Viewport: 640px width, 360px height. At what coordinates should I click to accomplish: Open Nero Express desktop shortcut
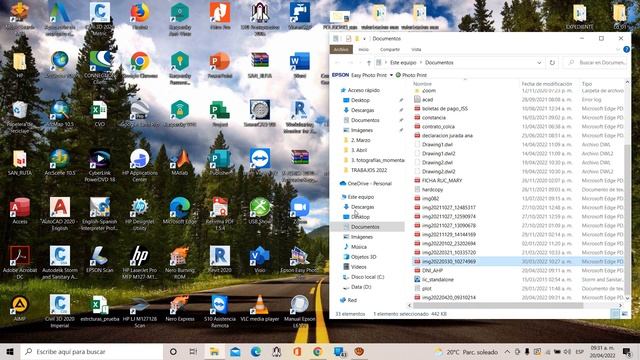180,308
